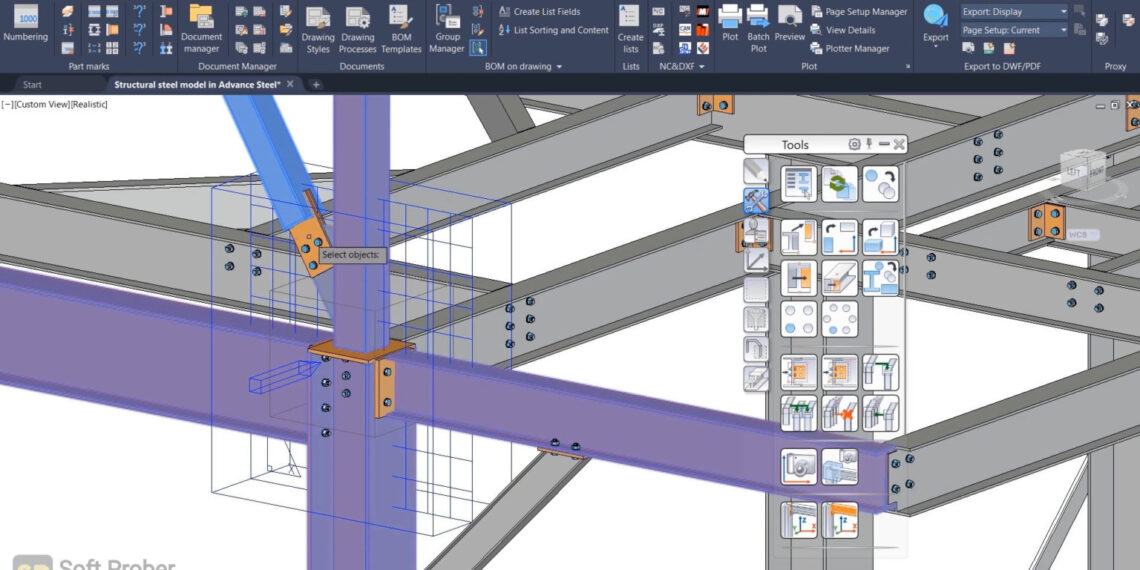1140x570 pixels.
Task: Open the WCS coordinate system dropdown
Action: (x=1083, y=235)
